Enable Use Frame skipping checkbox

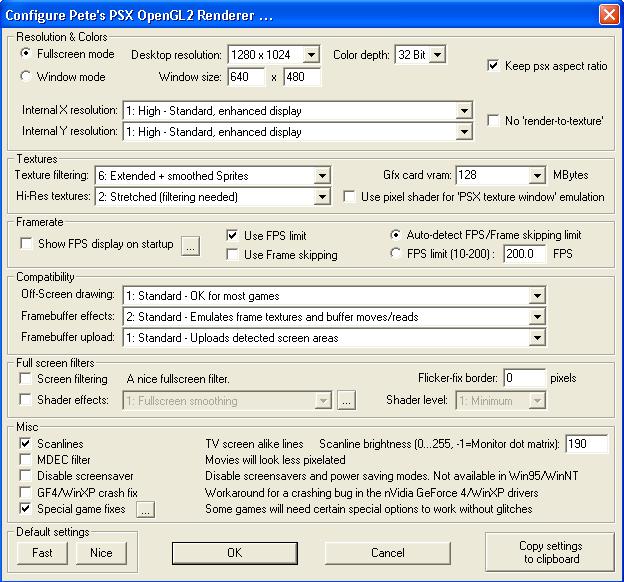(x=233, y=255)
